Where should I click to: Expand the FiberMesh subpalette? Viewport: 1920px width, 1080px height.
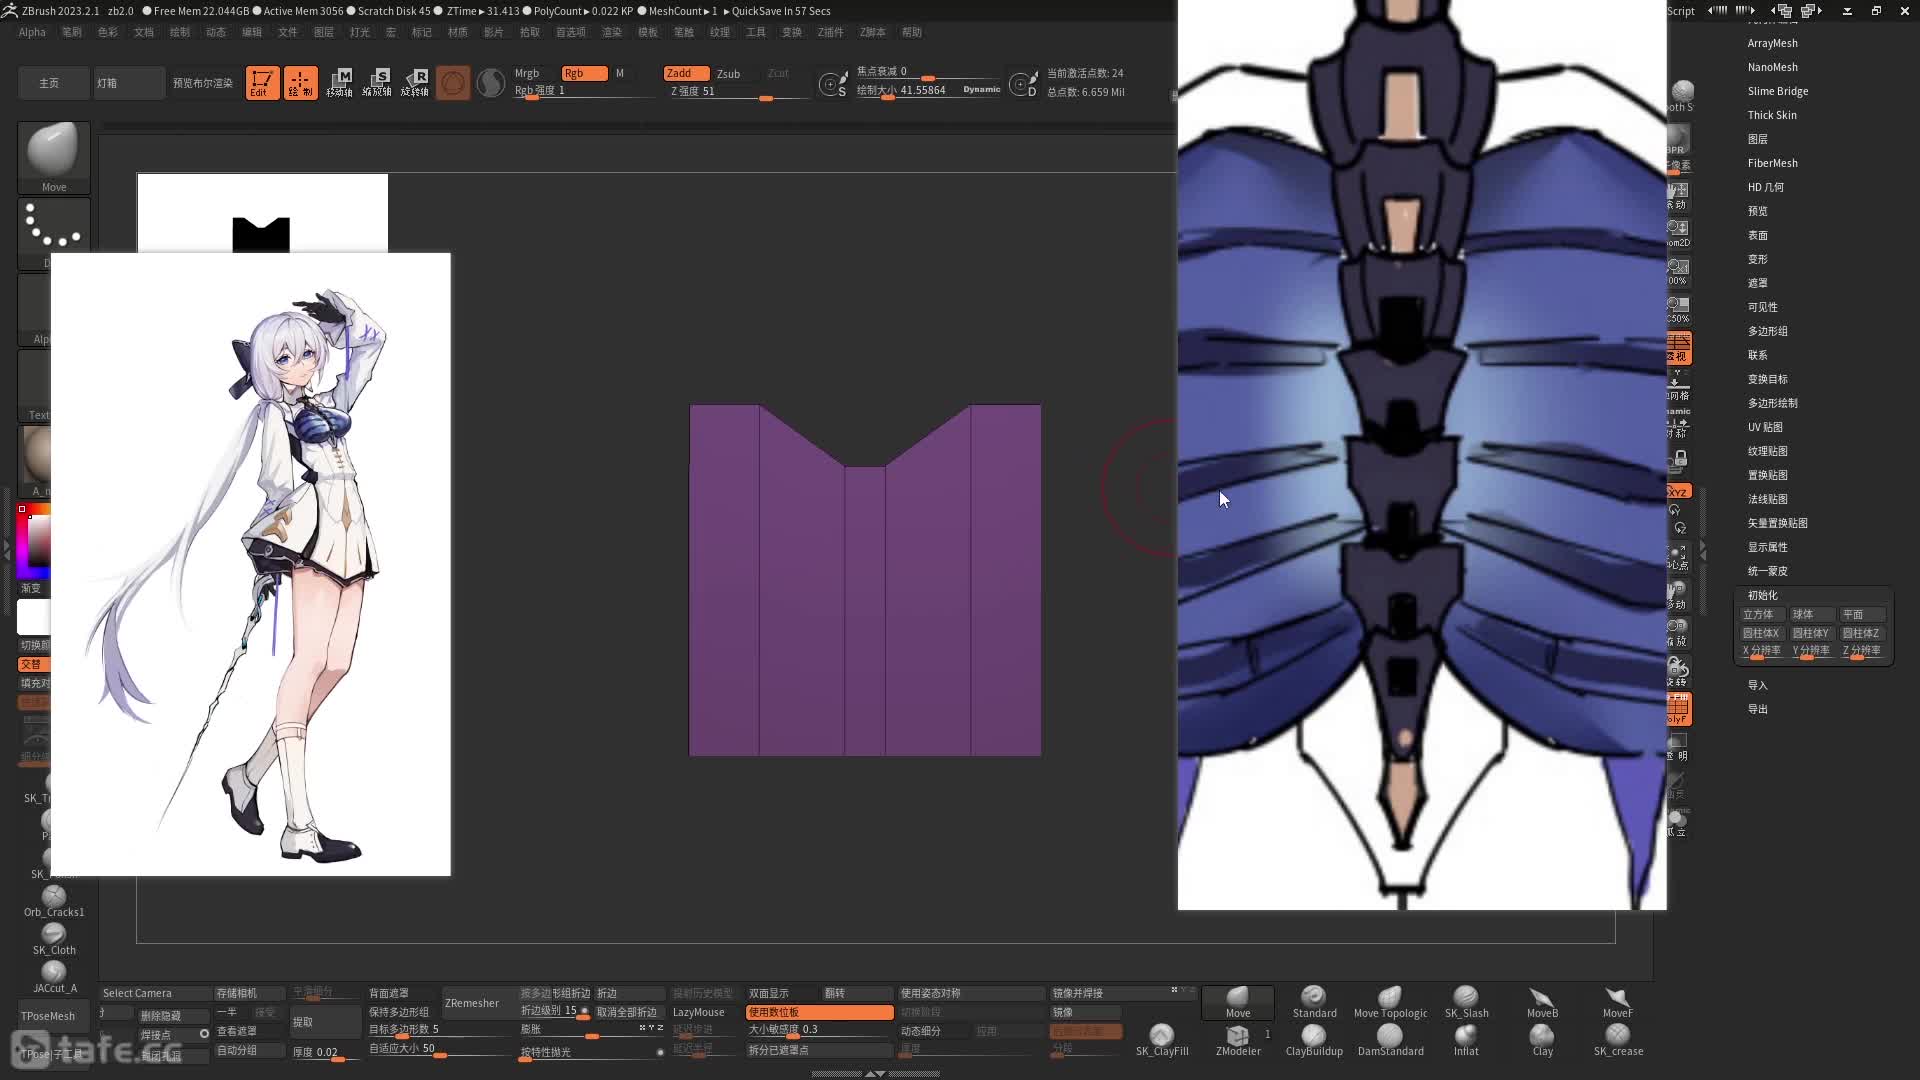pos(1772,163)
